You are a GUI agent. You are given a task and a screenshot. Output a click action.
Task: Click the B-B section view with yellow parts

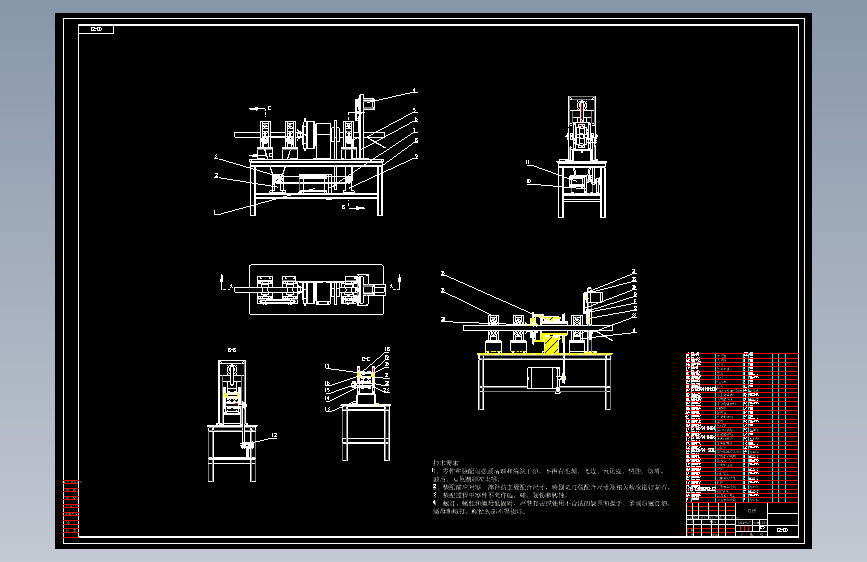[233, 420]
